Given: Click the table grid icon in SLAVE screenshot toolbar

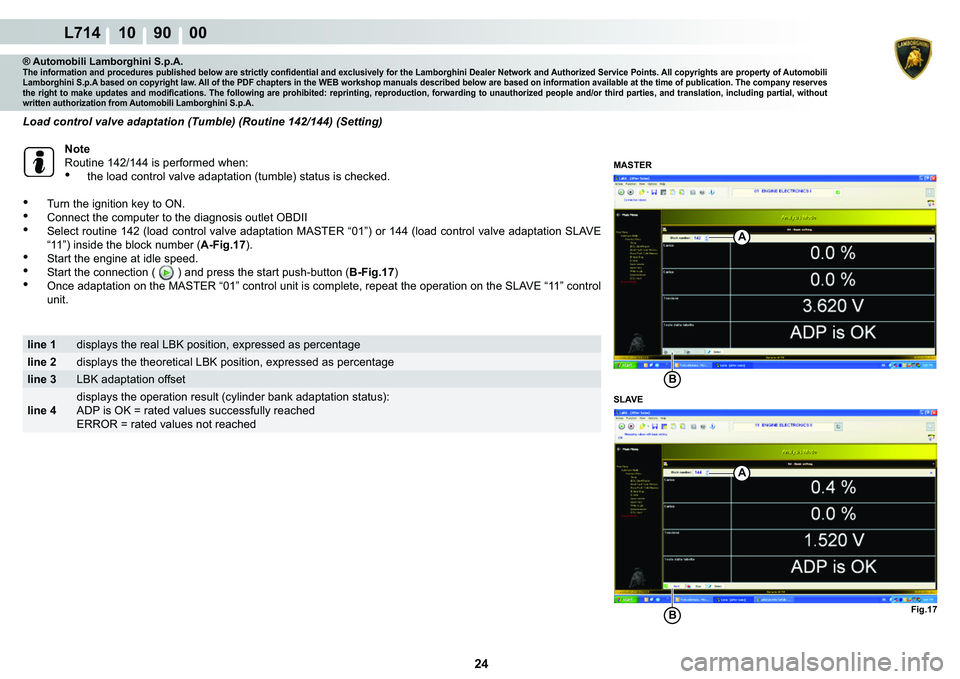Looking at the screenshot, I should click(x=664, y=426).
